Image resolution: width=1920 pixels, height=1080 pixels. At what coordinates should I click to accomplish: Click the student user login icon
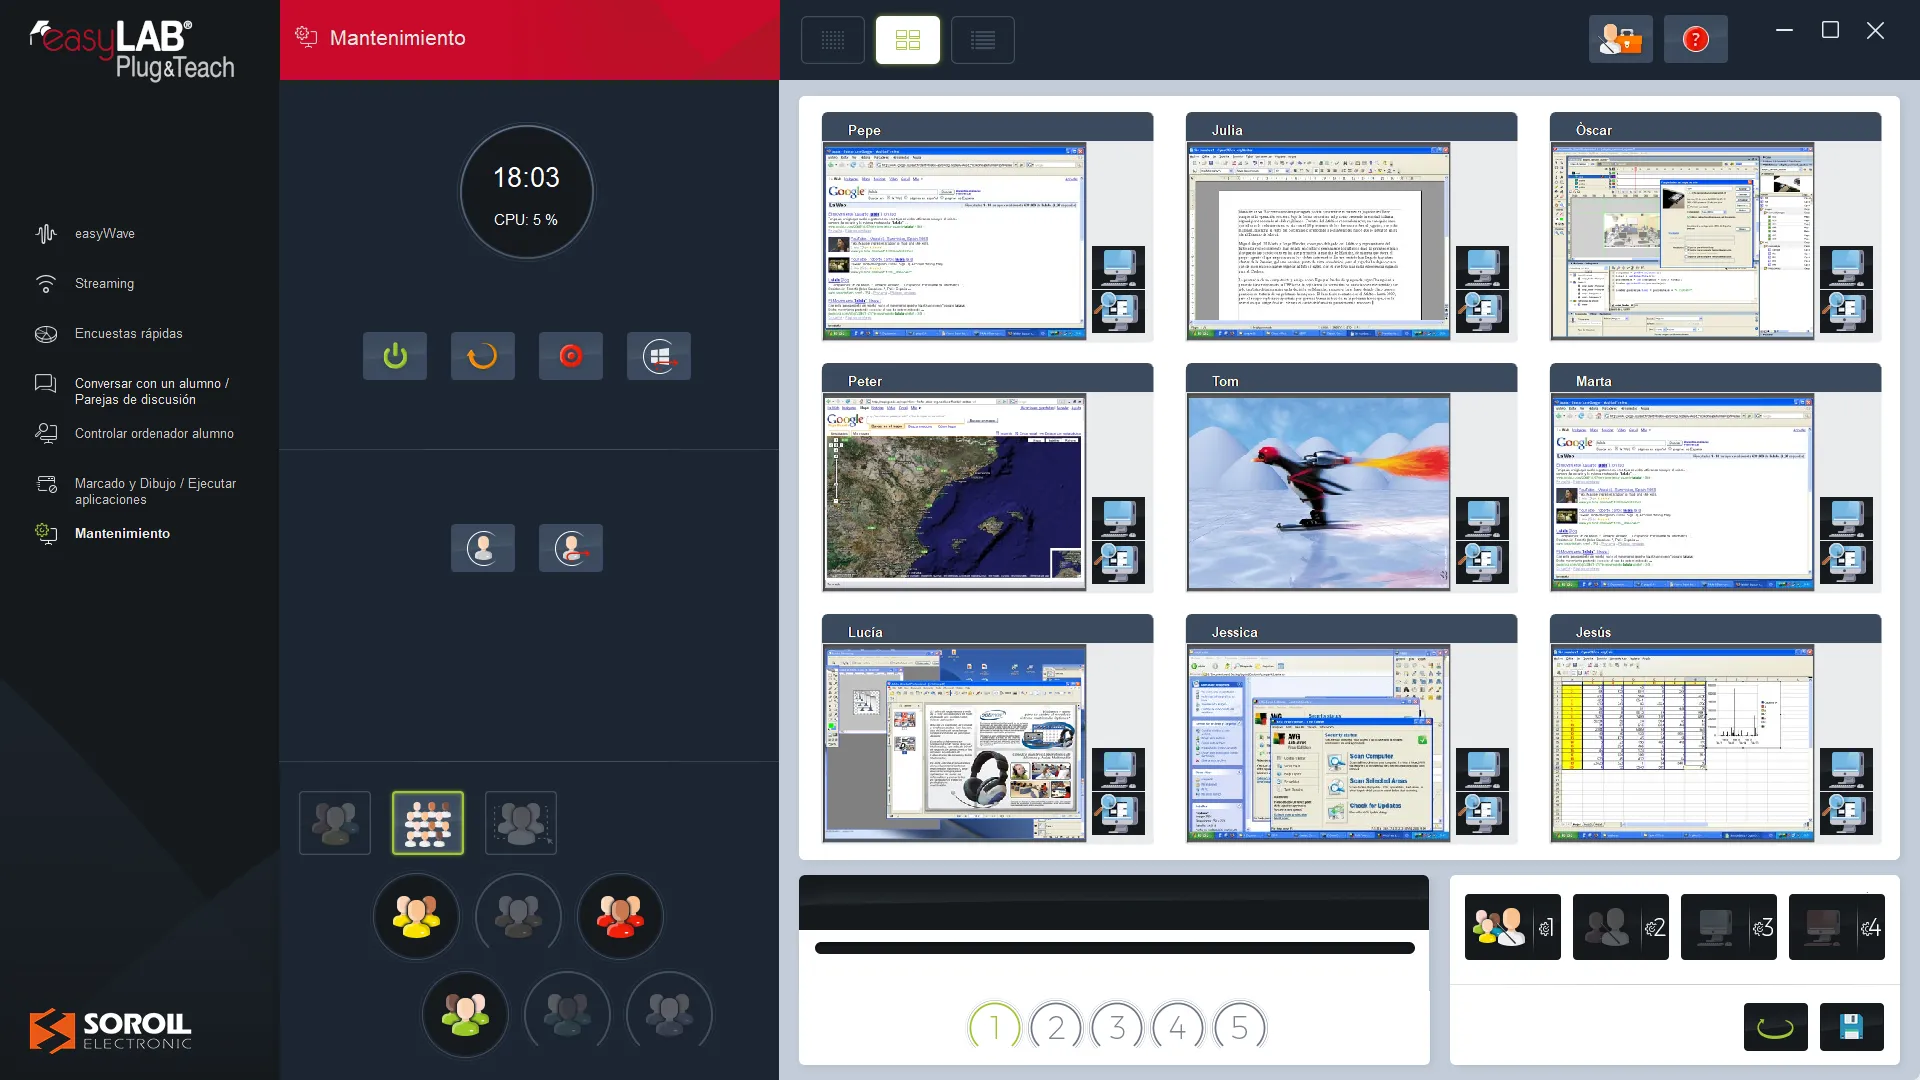(x=483, y=548)
